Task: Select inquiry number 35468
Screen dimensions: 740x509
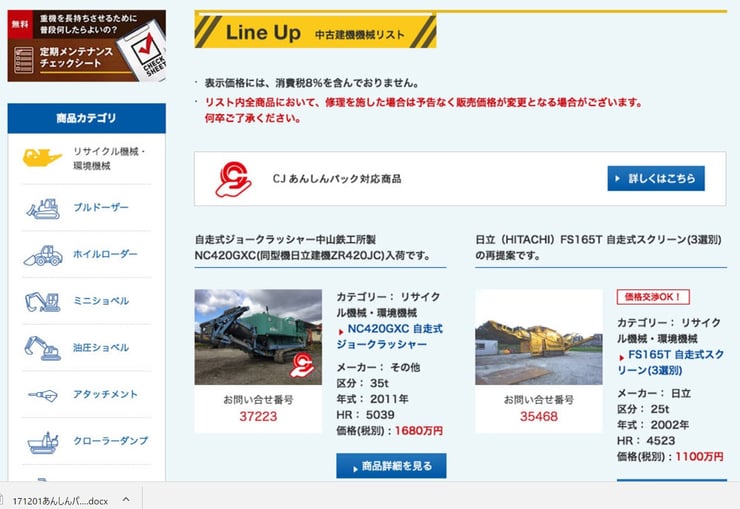Action: coord(539,417)
